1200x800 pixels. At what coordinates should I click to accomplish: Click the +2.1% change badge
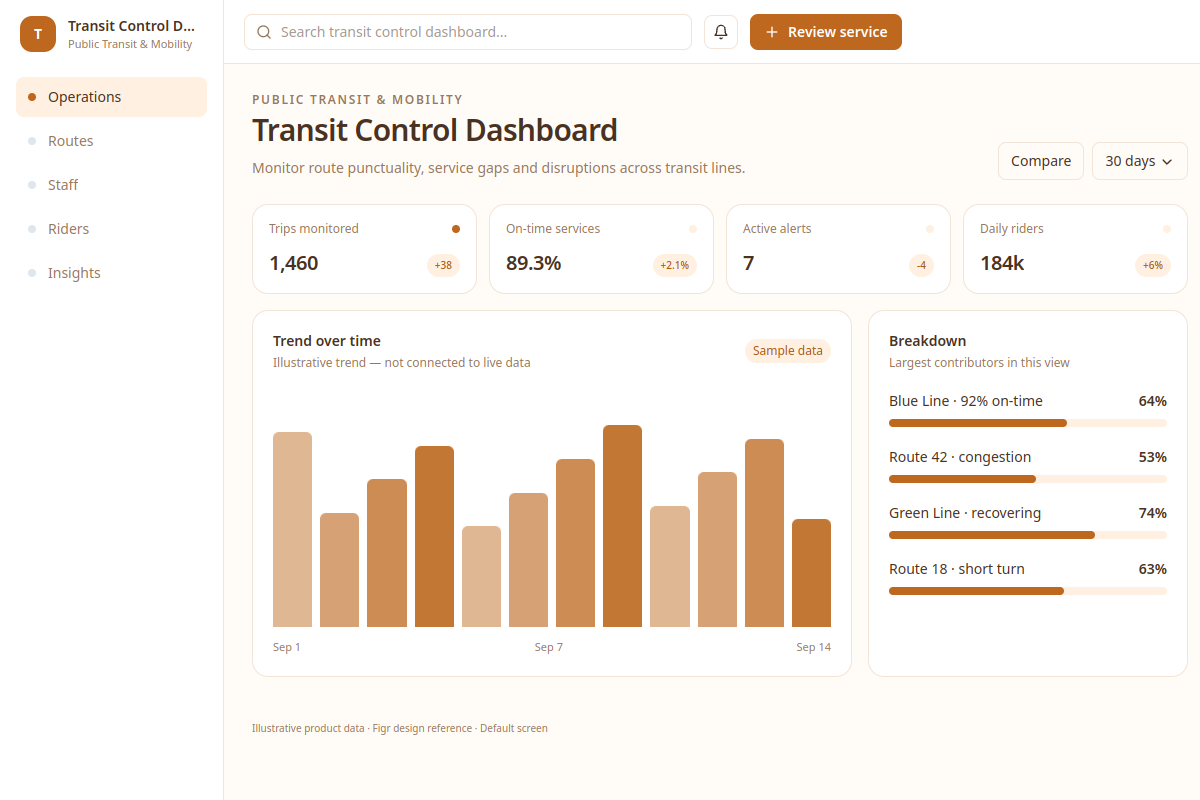pos(675,265)
